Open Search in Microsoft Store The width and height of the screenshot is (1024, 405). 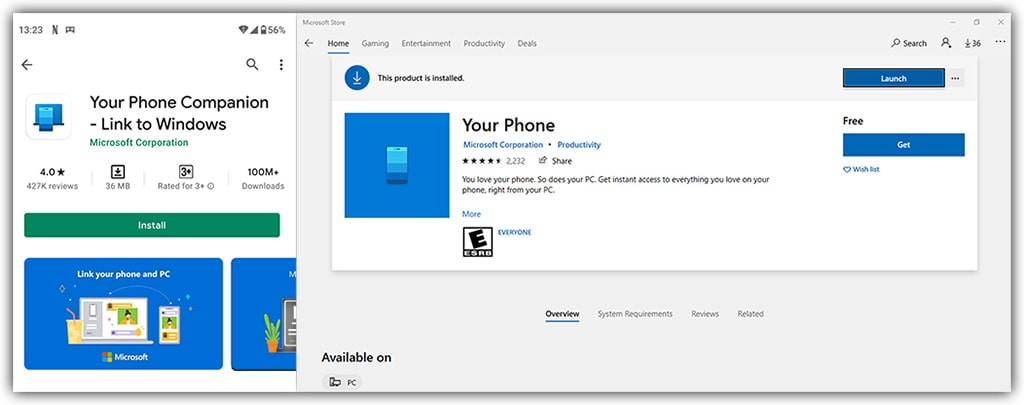coord(909,43)
